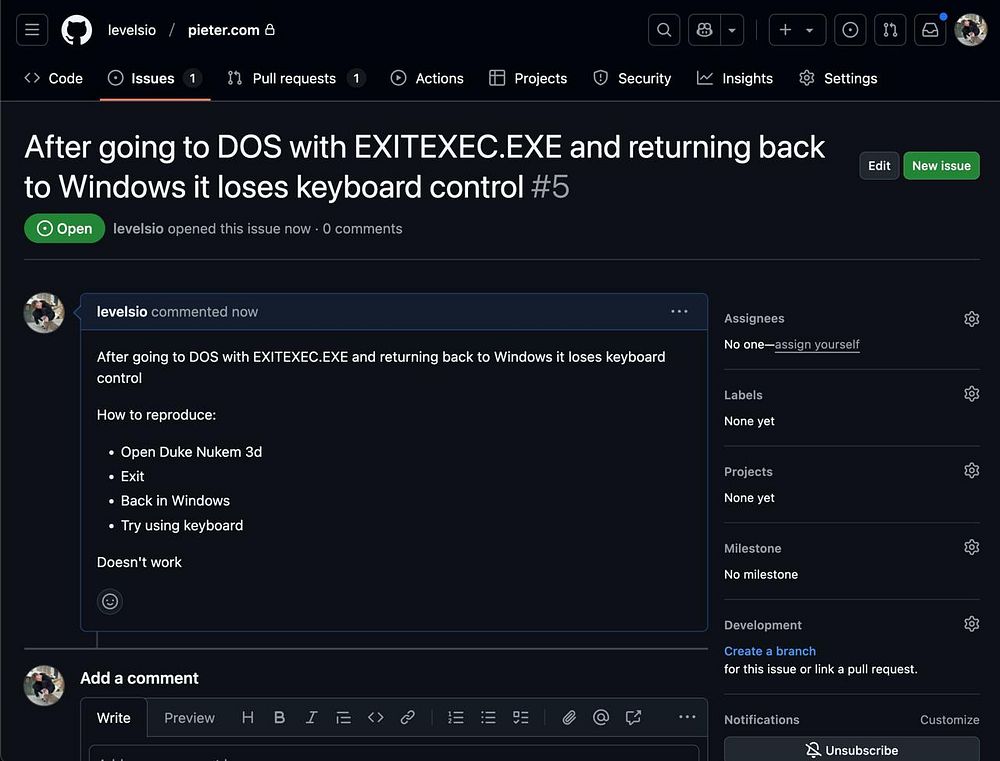This screenshot has width=1000, height=761.
Task: Click the commenter avatar beside the comment
Action: coord(44,313)
